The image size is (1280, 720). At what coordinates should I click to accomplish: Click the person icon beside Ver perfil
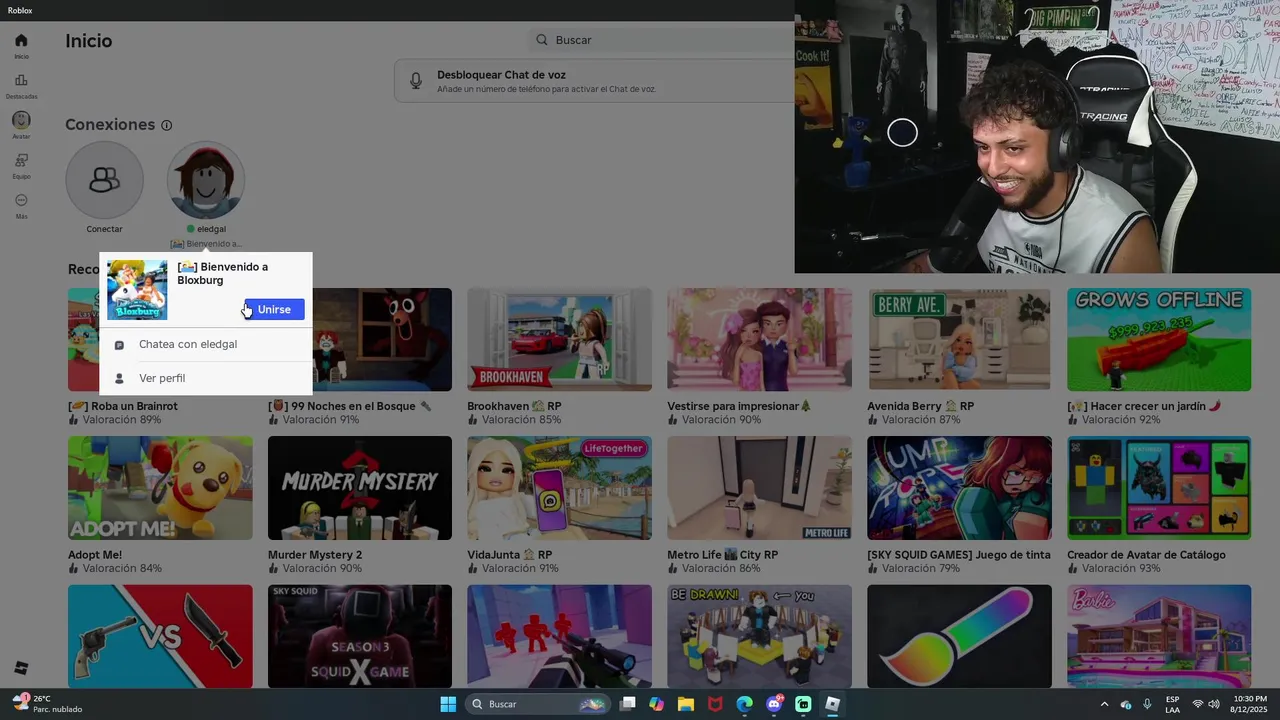pyautogui.click(x=119, y=378)
